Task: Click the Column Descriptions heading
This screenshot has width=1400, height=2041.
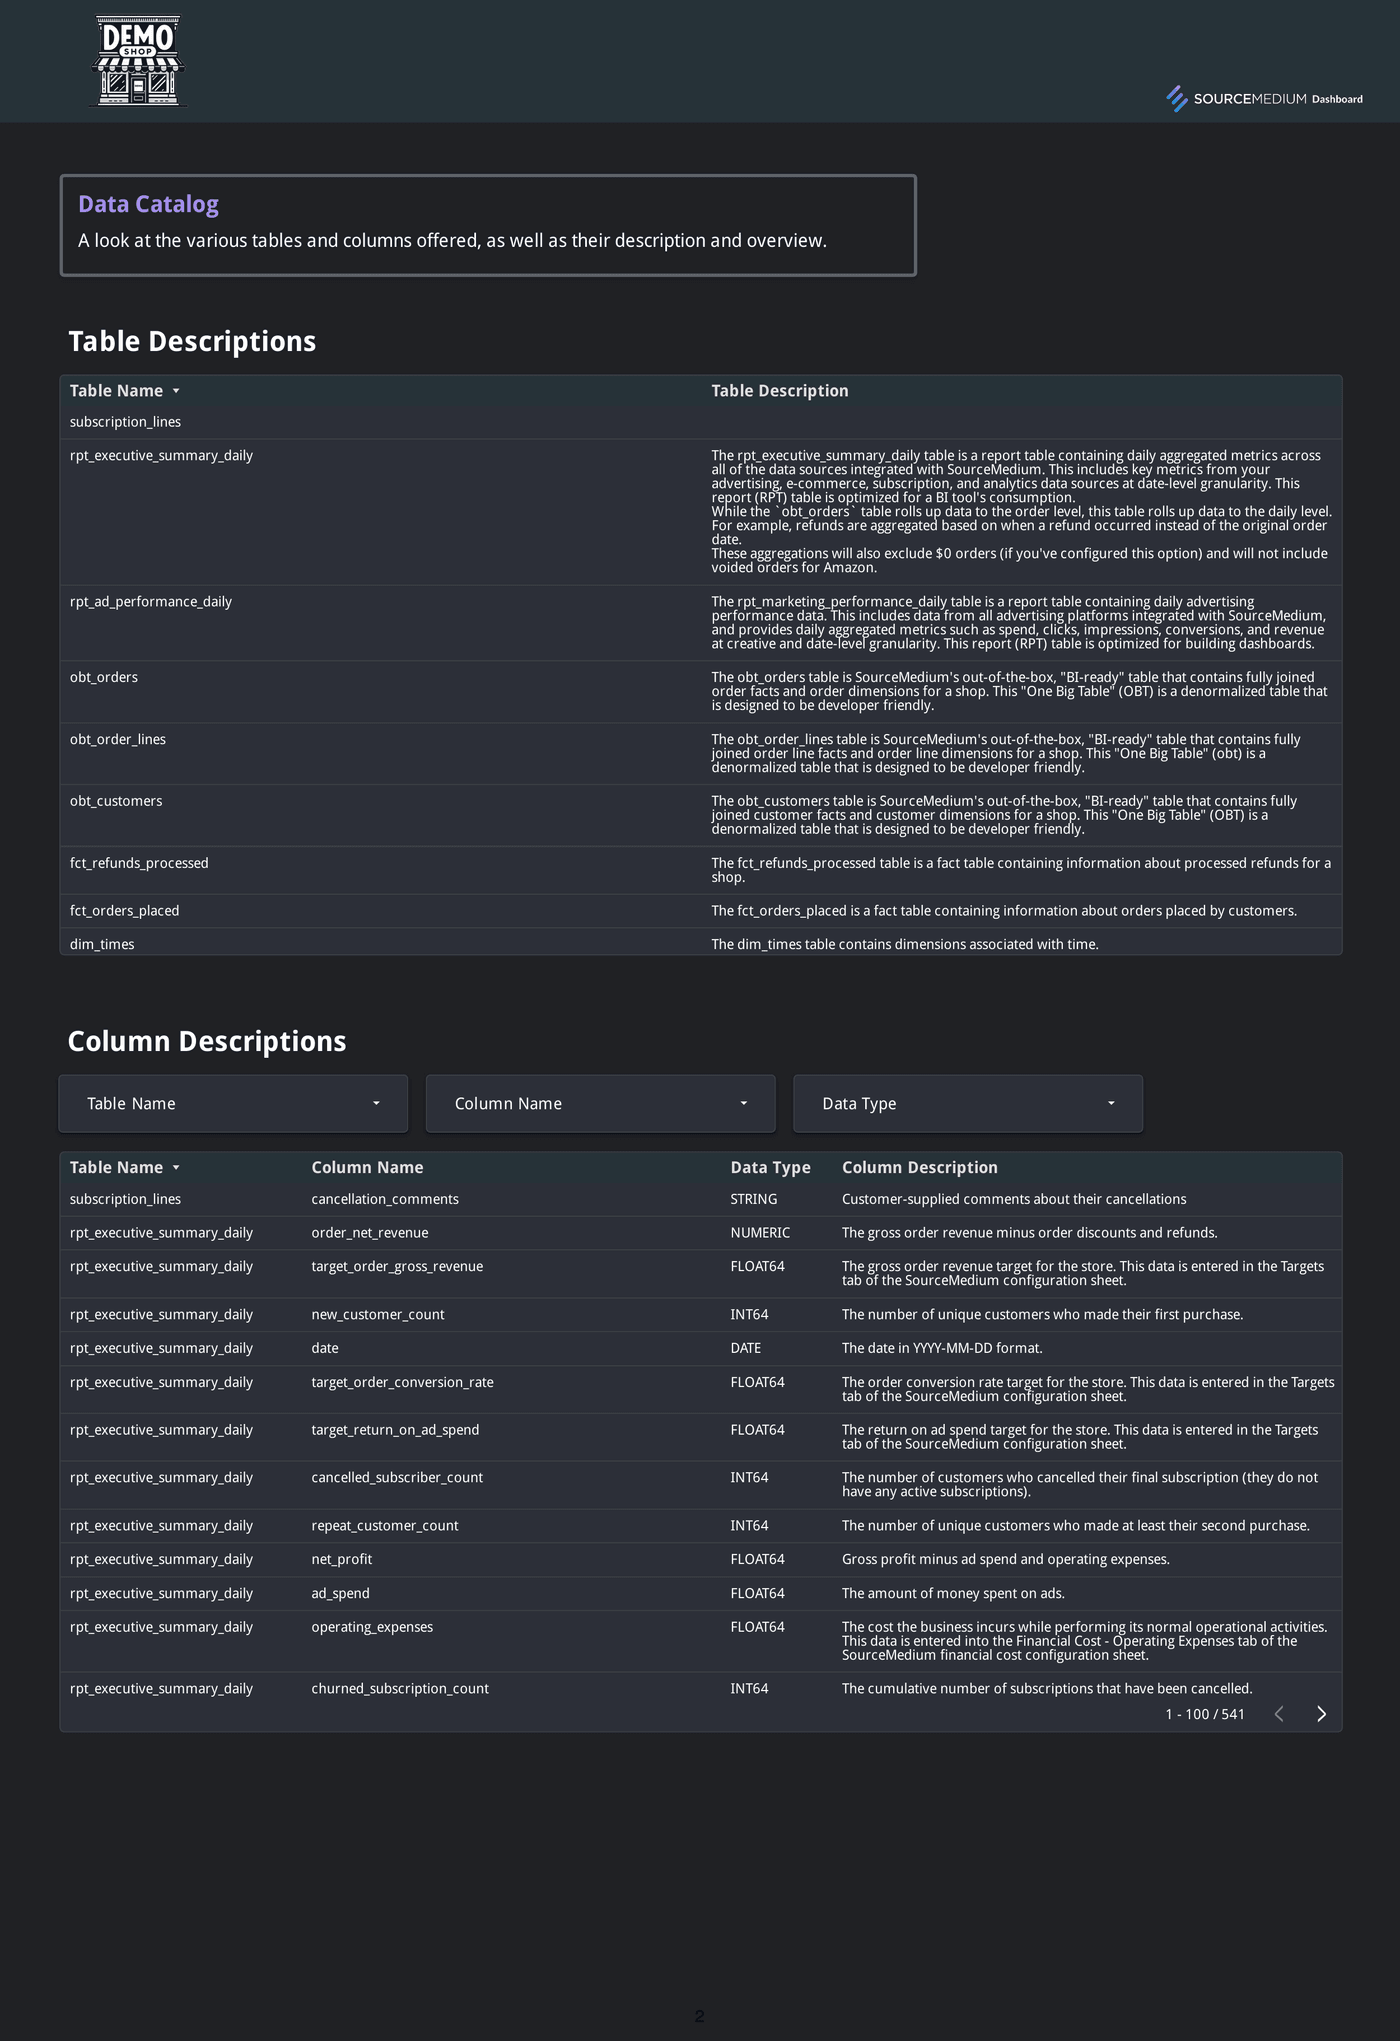Action: 206,1041
